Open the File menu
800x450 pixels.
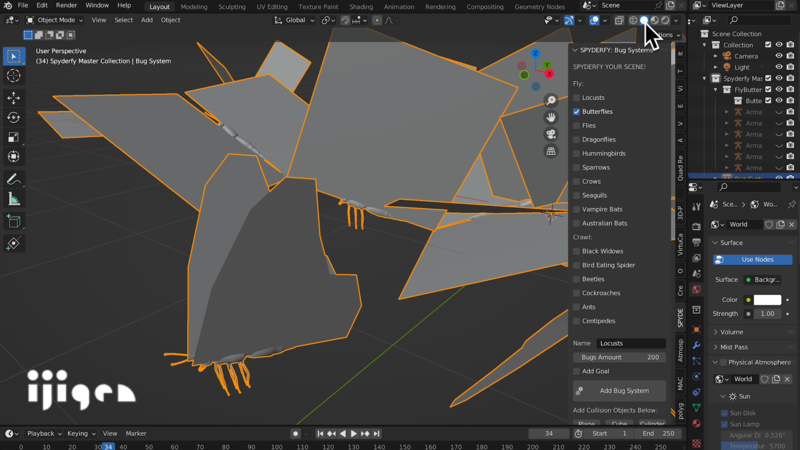click(23, 5)
